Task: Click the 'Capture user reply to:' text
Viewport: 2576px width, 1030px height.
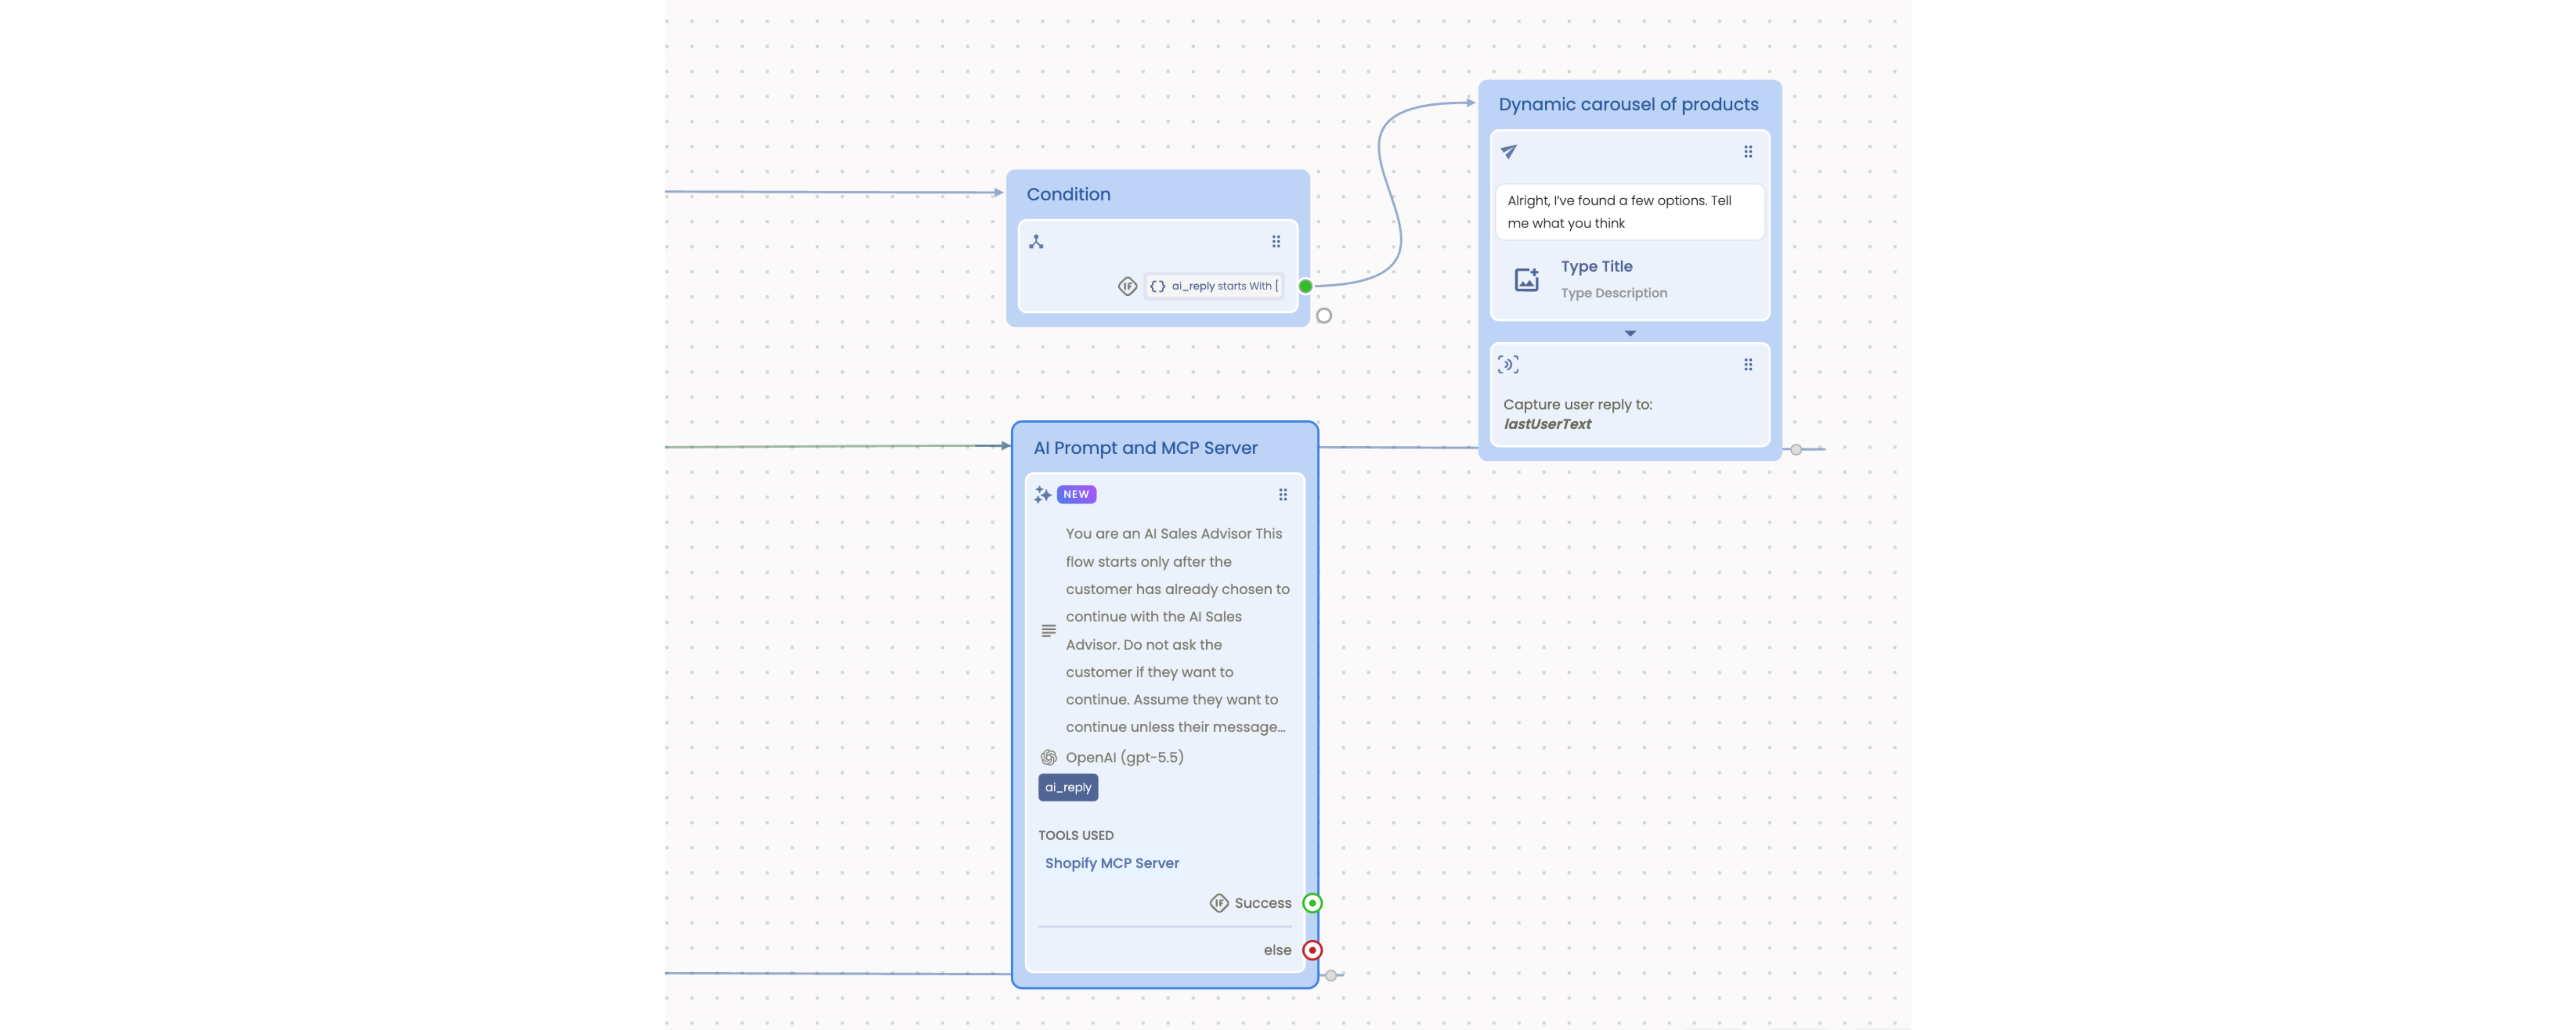Action: click(1577, 405)
